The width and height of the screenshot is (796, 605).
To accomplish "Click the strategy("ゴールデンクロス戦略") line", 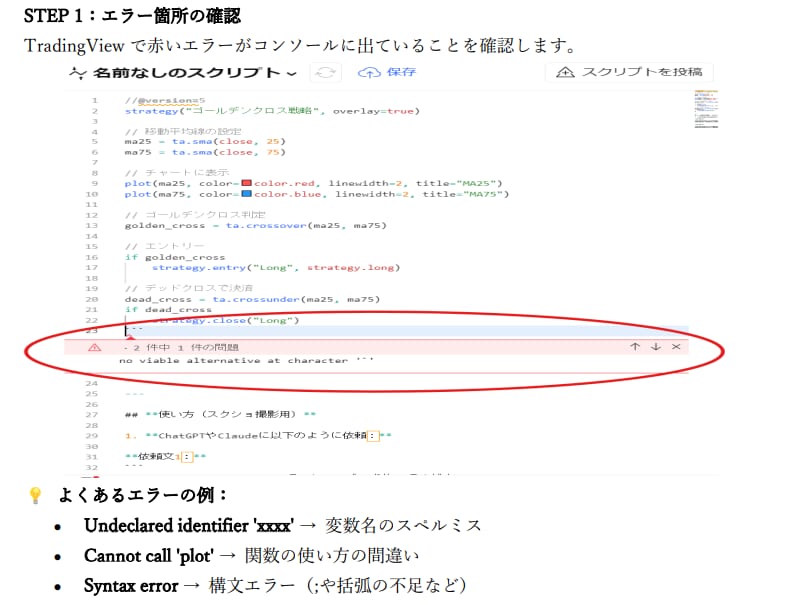I will click(x=272, y=111).
